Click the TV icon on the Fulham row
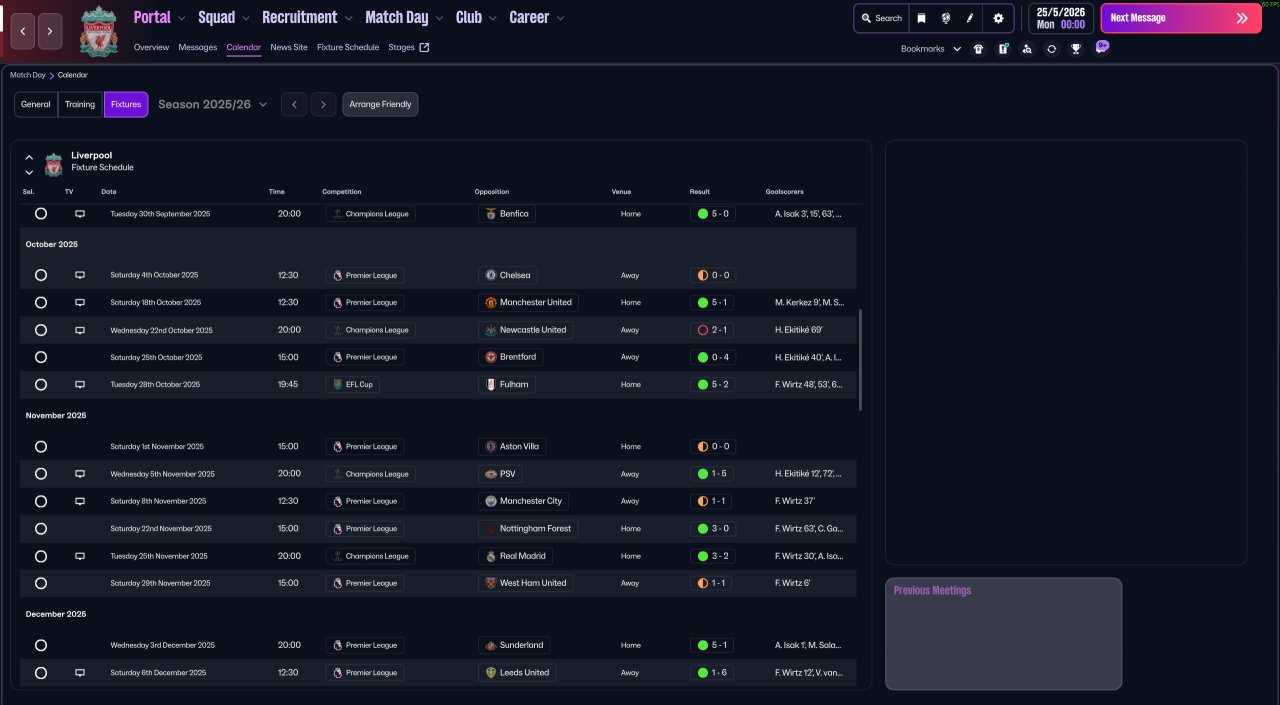The image size is (1280, 705). 80,384
